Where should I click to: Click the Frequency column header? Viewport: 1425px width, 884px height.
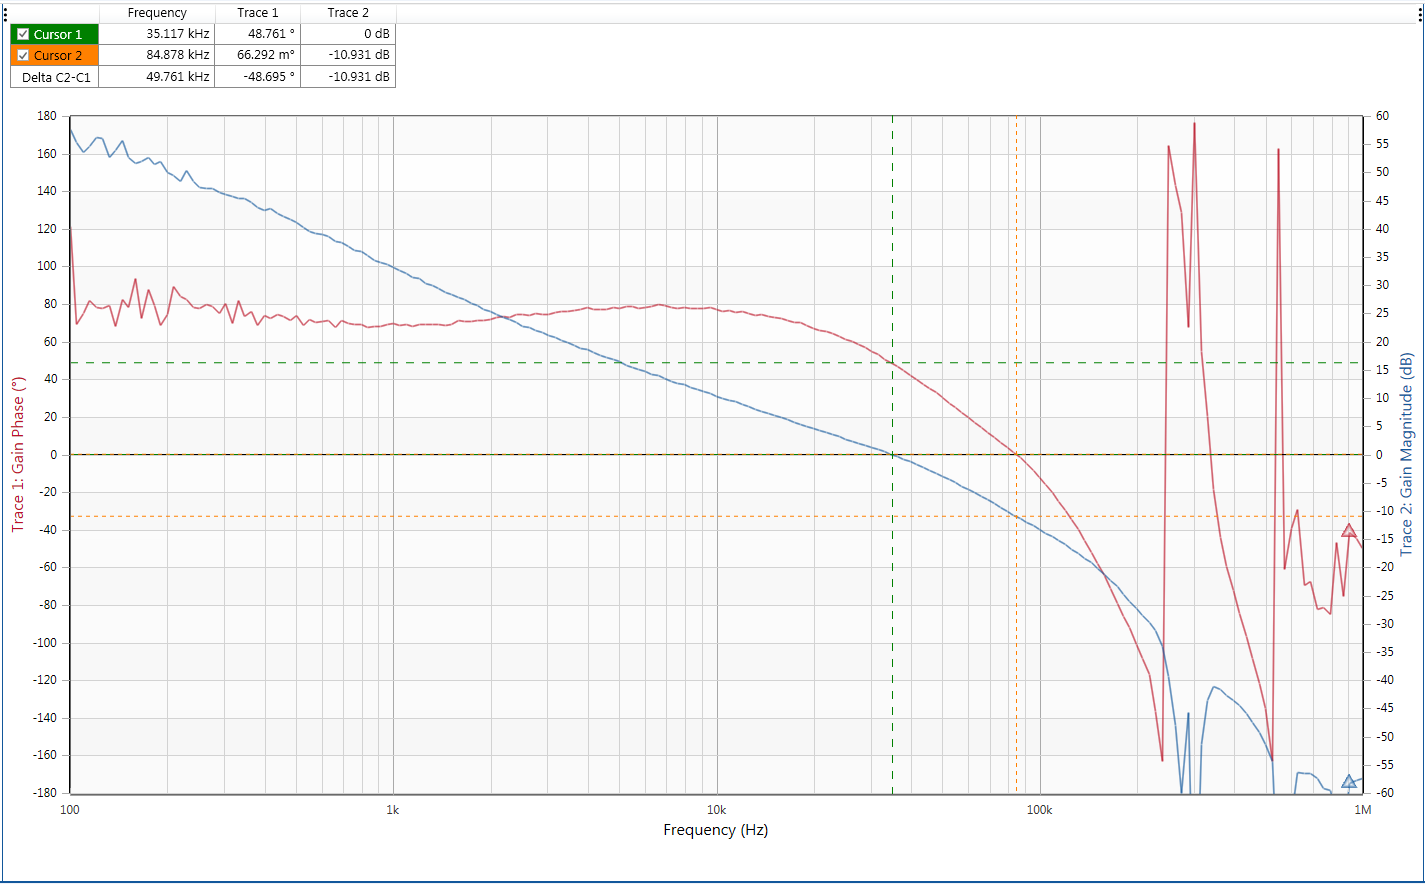(157, 13)
